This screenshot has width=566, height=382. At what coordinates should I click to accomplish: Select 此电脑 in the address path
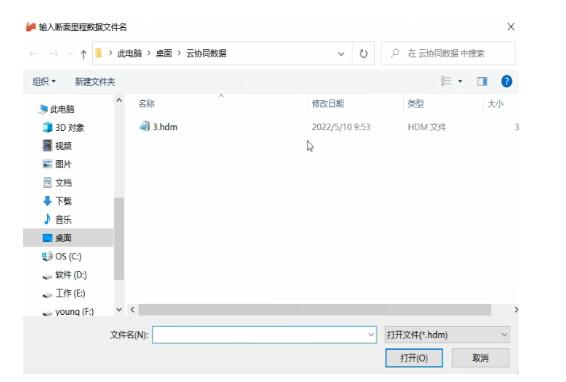click(129, 53)
